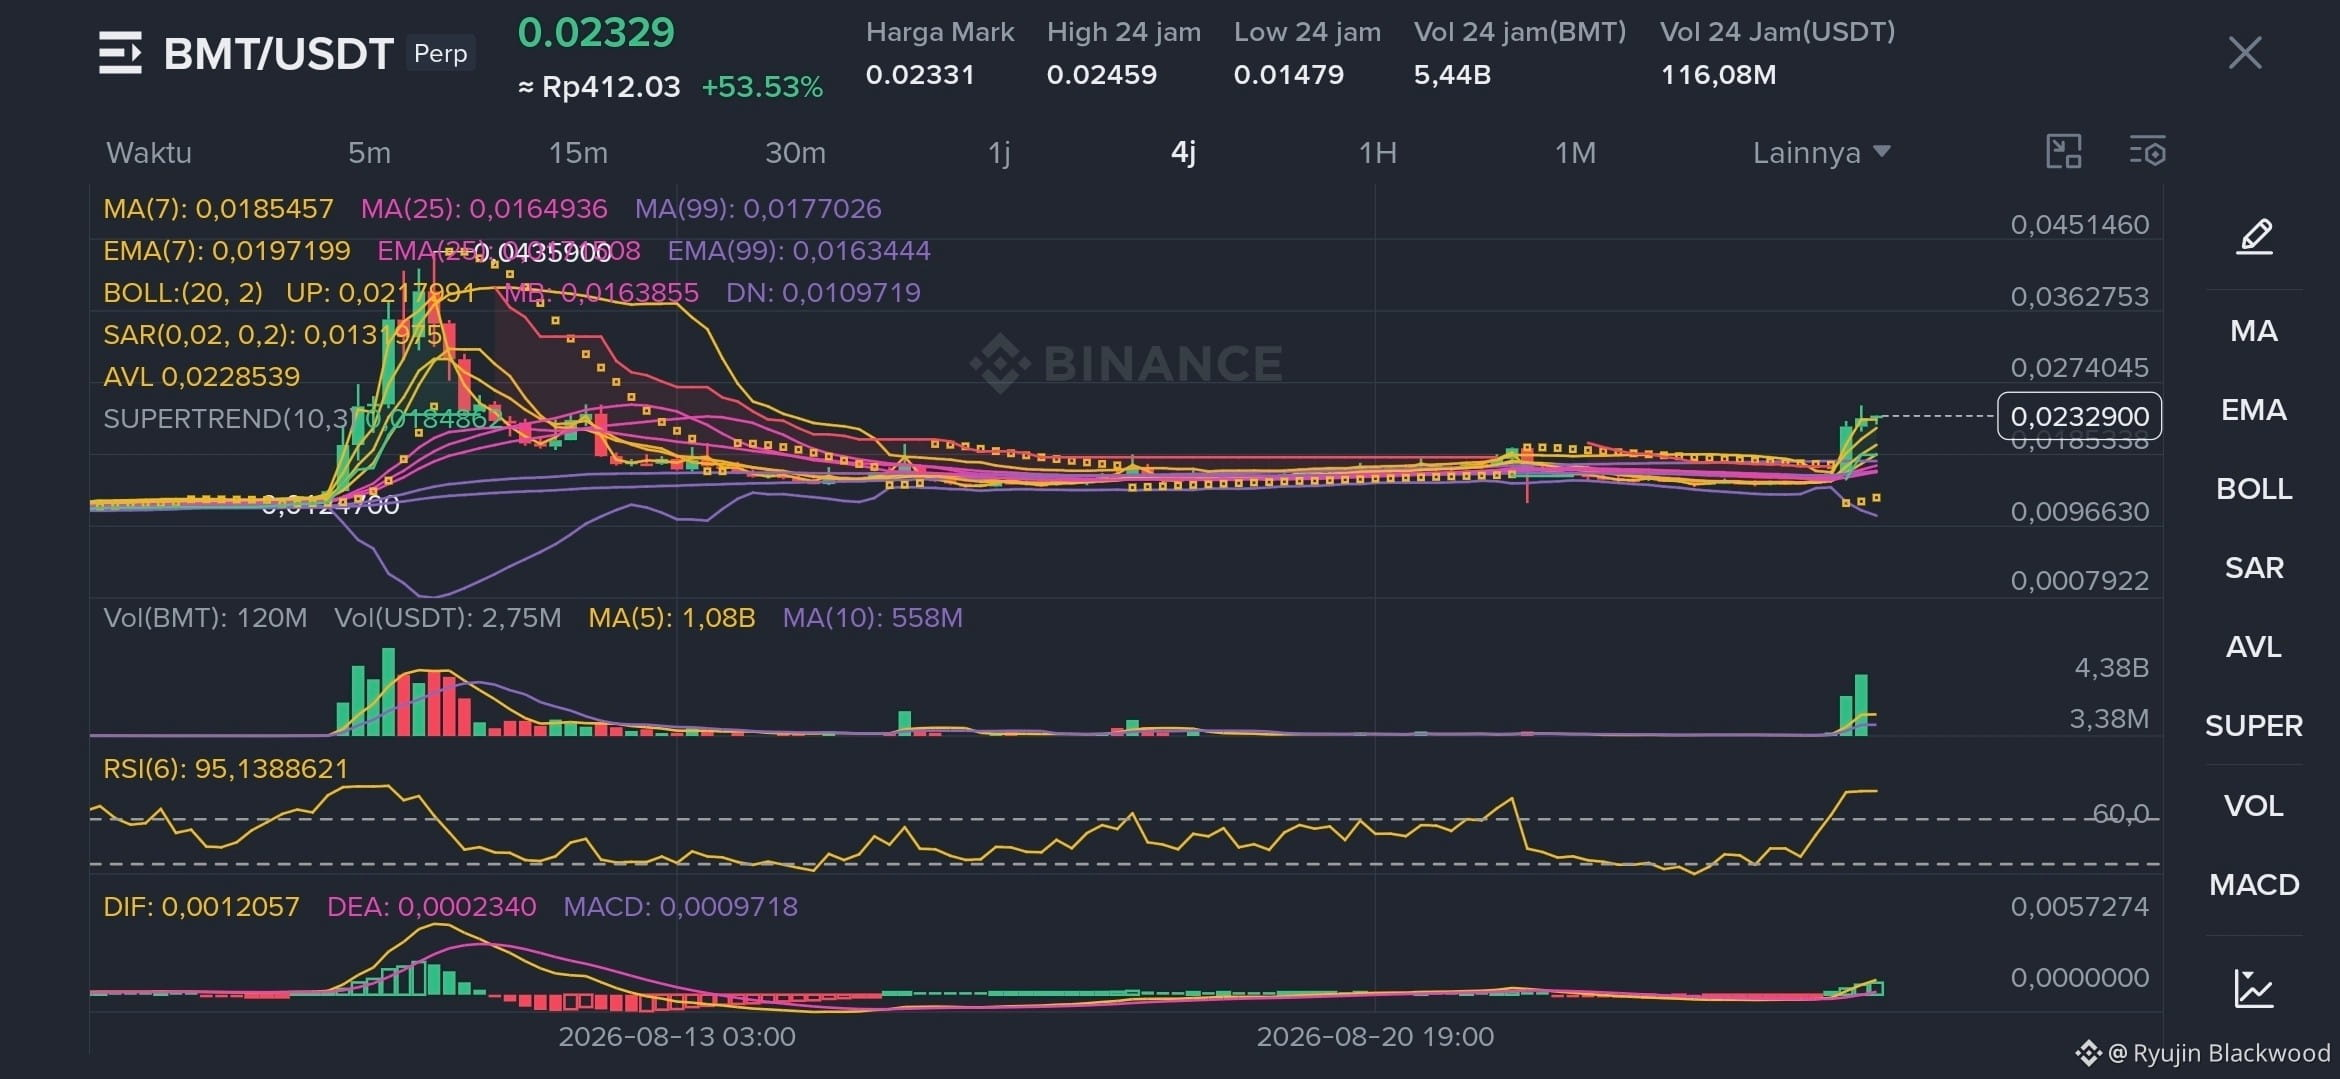Click the 0,0232900 current price label
The width and height of the screenshot is (2340, 1079).
coord(2080,416)
